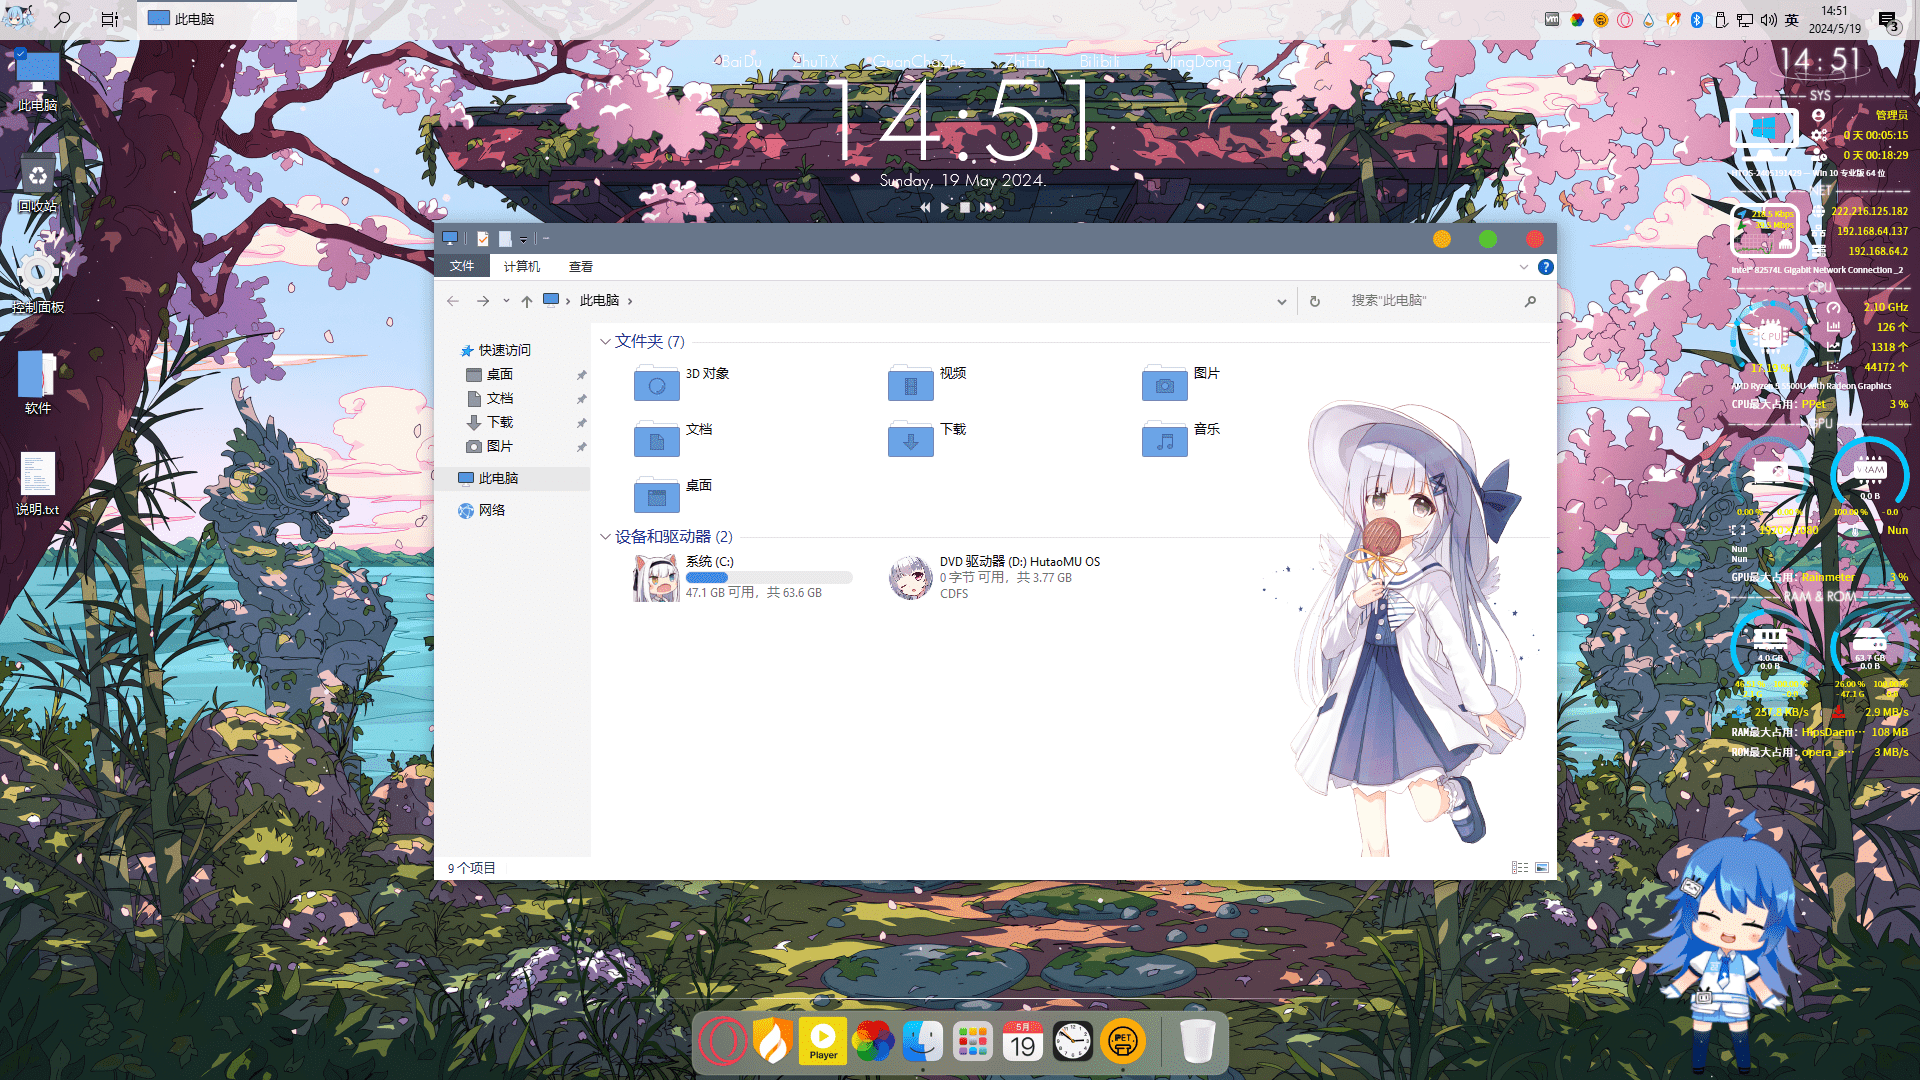Select the 此电脑 taskbar window tab
The image size is (1920, 1080).
click(x=217, y=19)
